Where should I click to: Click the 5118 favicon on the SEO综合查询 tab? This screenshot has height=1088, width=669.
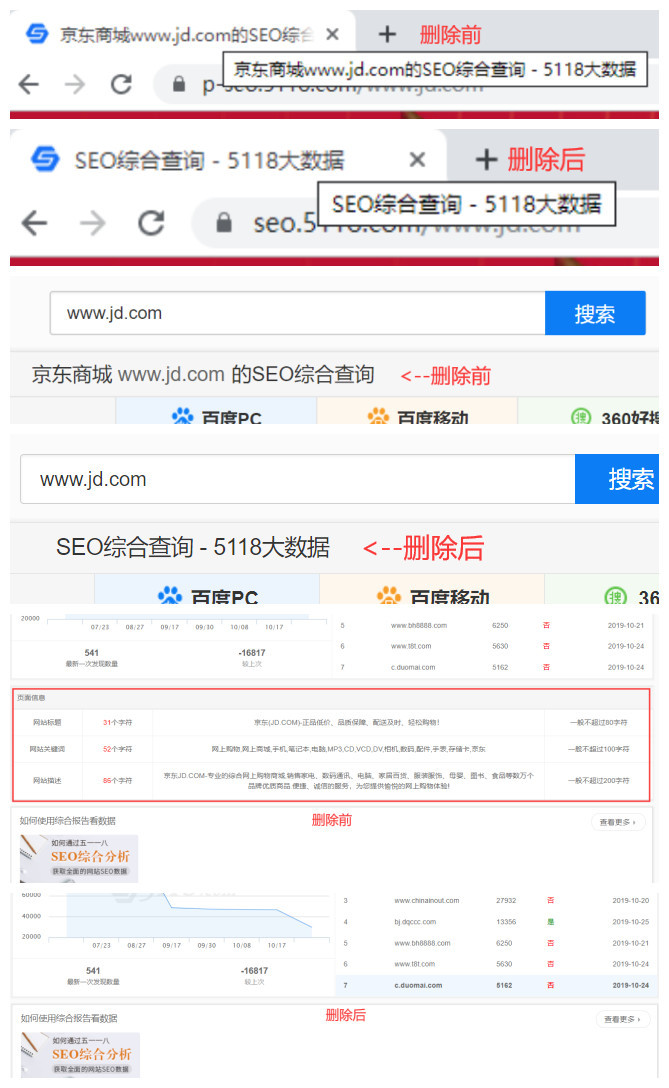tap(45, 159)
